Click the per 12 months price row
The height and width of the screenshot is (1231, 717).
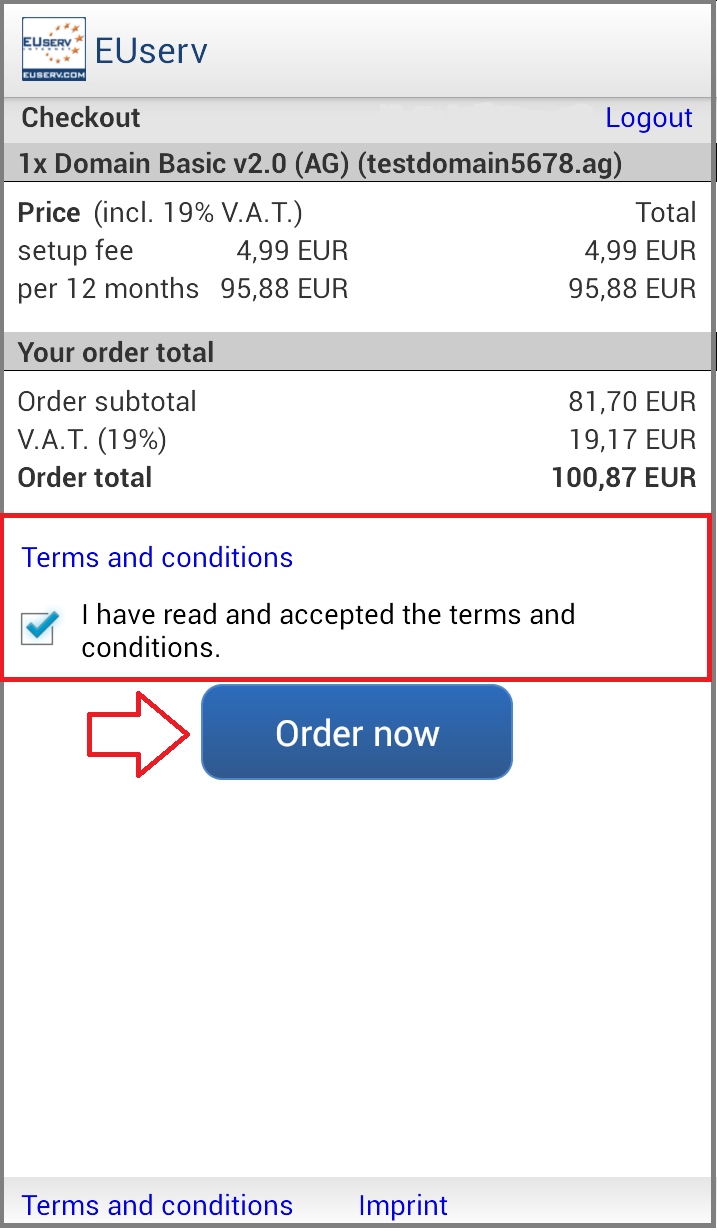tap(357, 288)
